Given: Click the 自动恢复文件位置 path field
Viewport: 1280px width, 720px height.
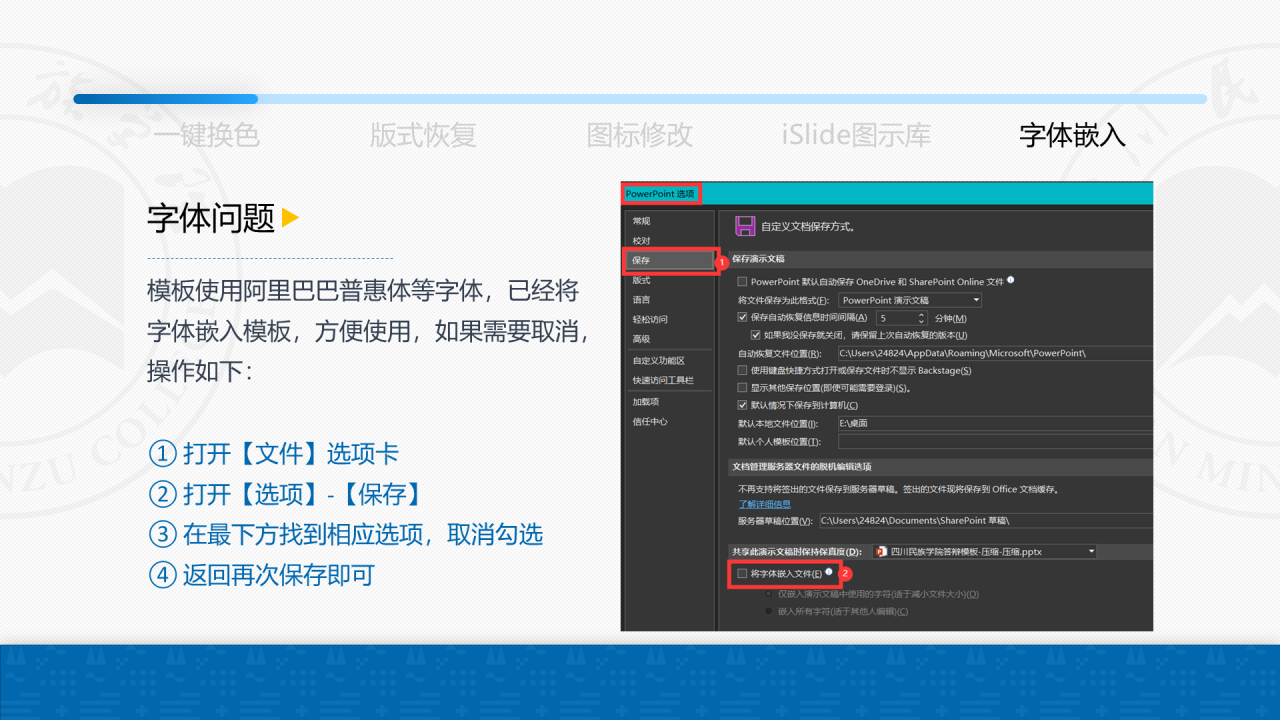Looking at the screenshot, I should (994, 353).
